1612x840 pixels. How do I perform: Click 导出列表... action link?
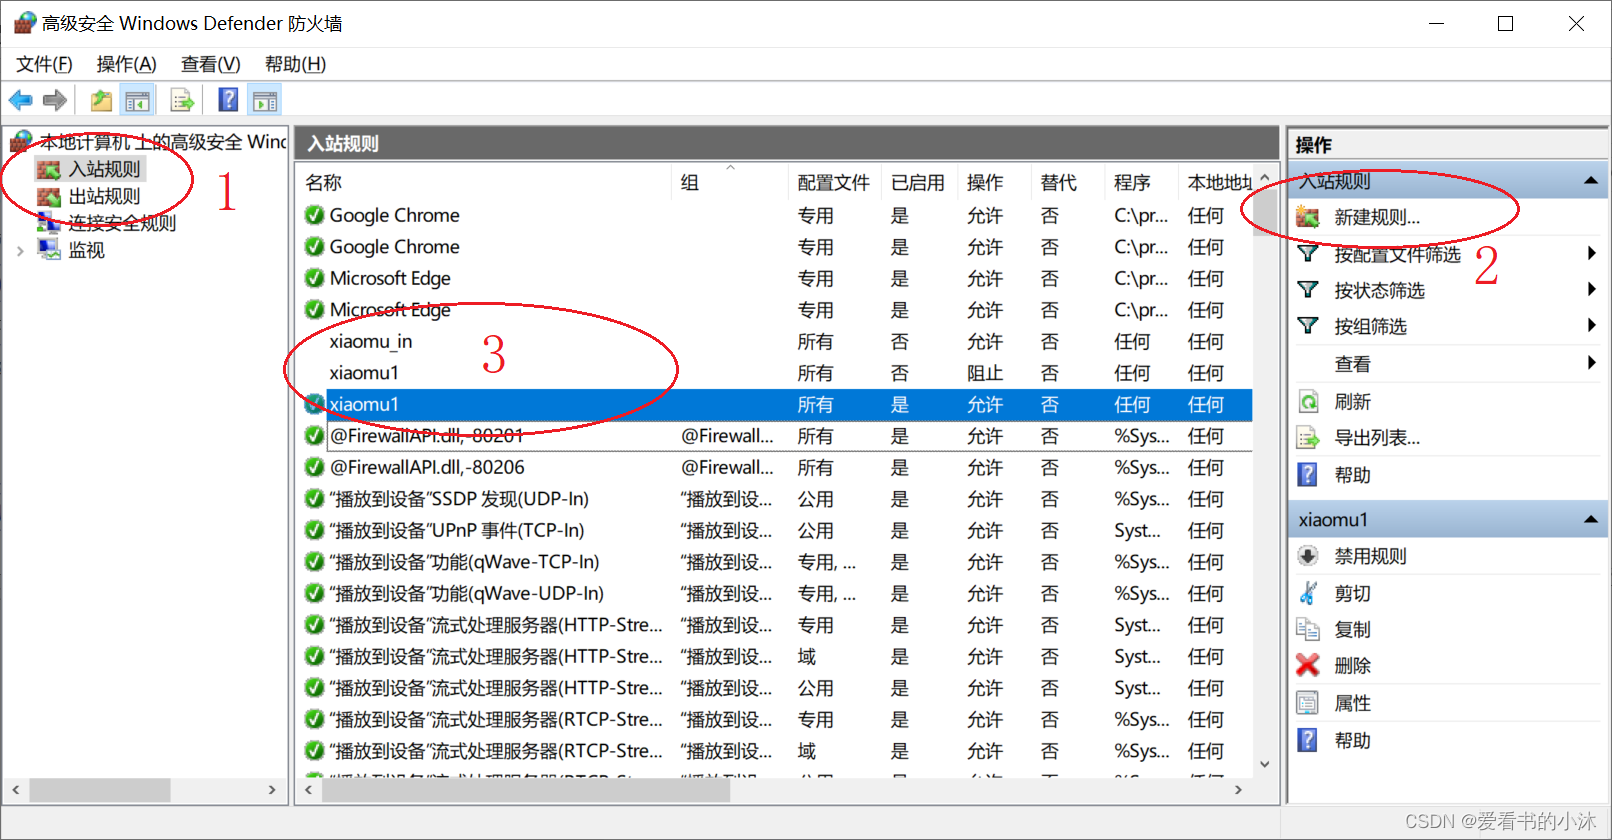pos(1377,438)
